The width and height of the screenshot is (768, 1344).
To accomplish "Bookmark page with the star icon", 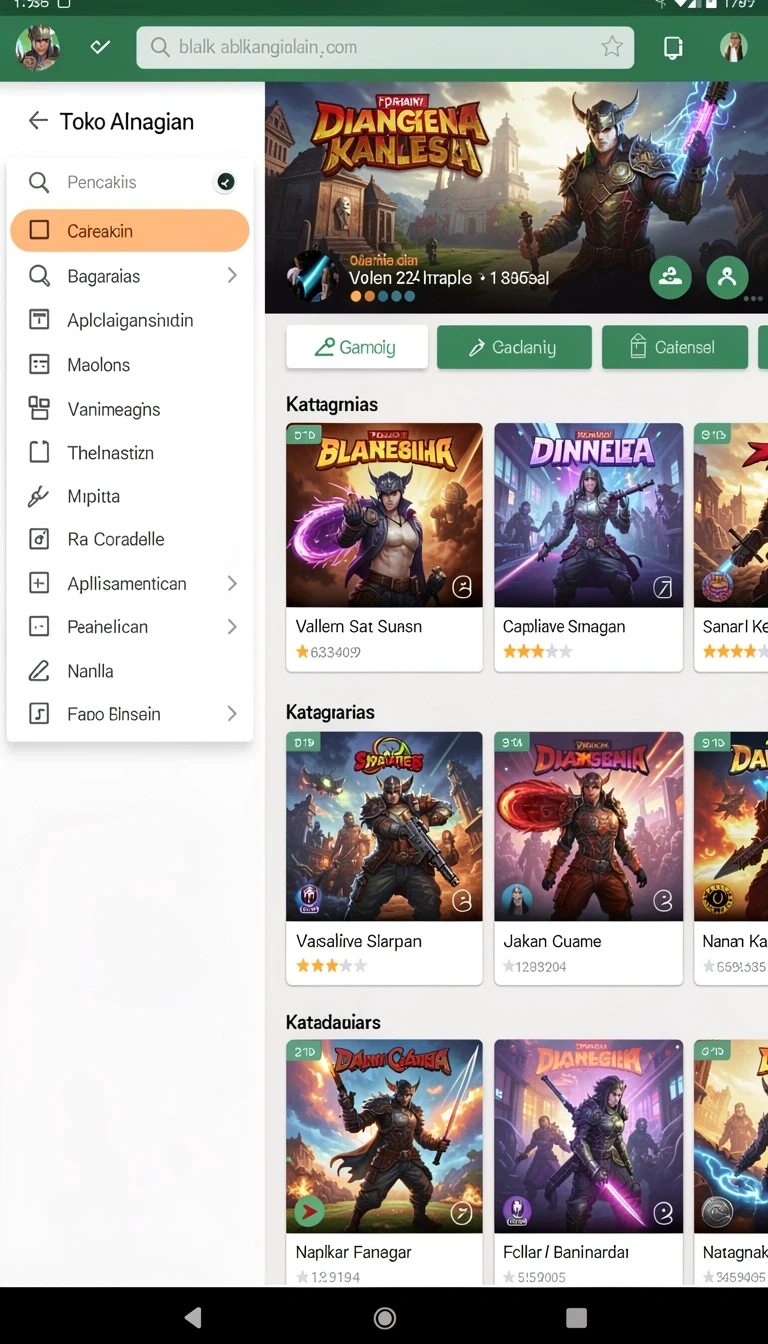I will [x=612, y=47].
